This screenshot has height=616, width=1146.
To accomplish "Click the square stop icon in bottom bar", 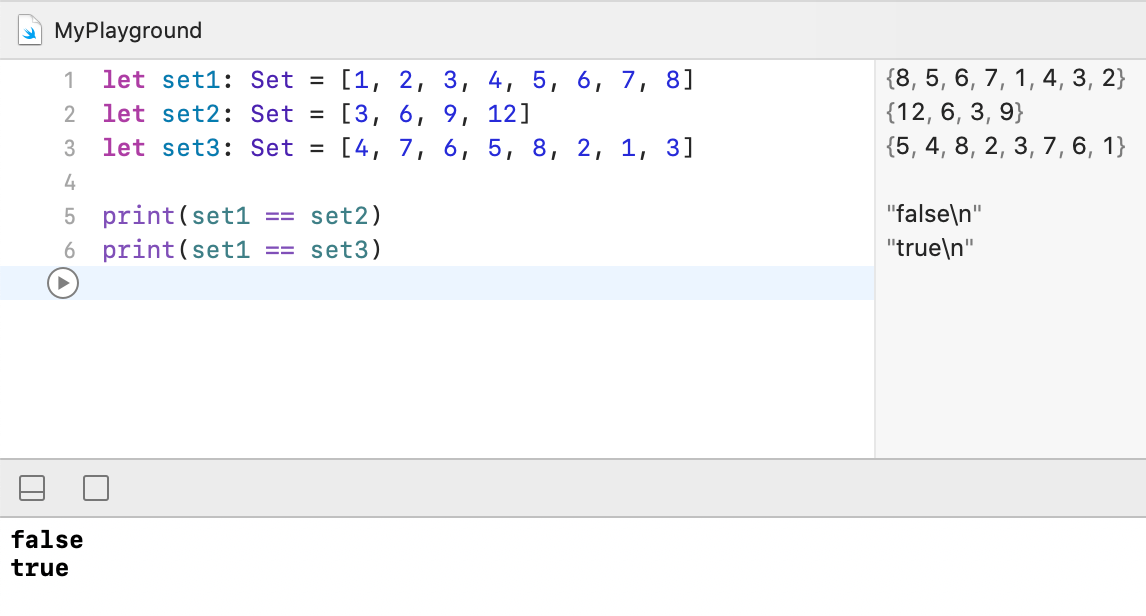I will [x=96, y=488].
